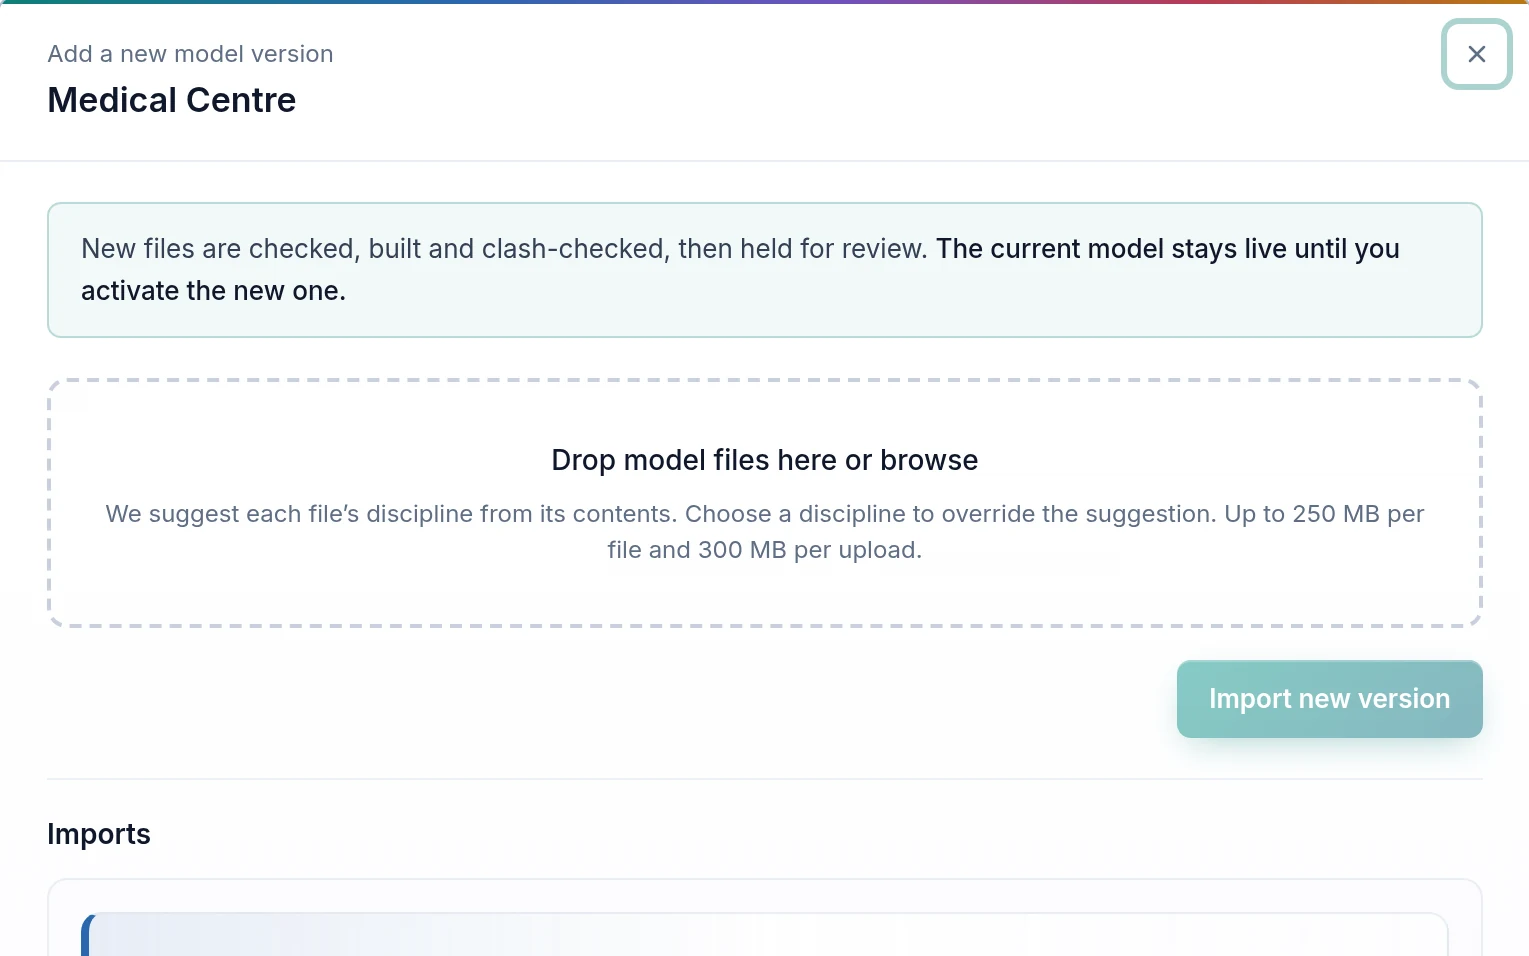Viewport: 1529px width, 956px height.
Task: Click the 'Add a new model version' subtitle
Action: tap(190, 54)
